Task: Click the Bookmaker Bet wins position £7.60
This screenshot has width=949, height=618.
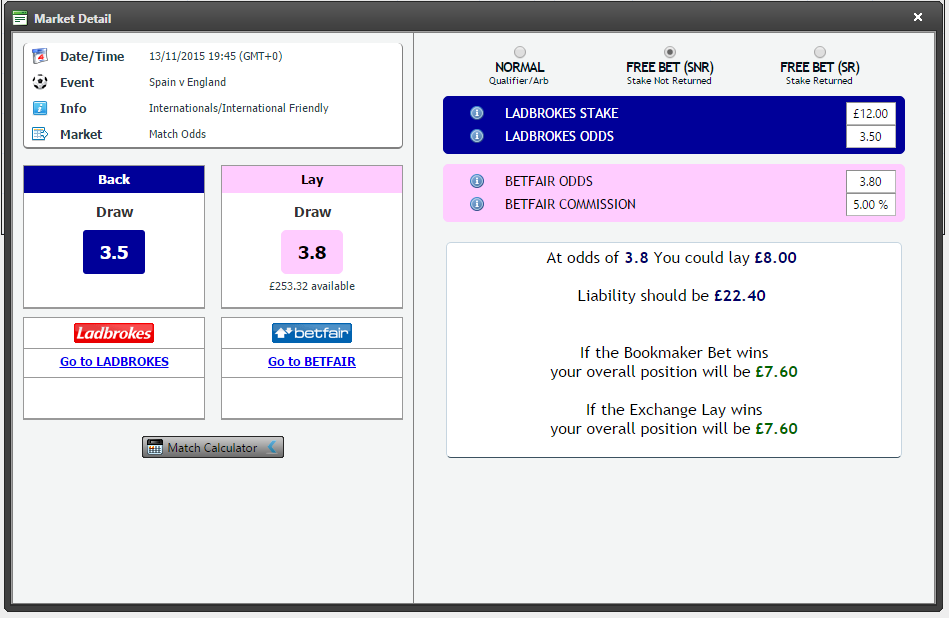Action: [777, 371]
